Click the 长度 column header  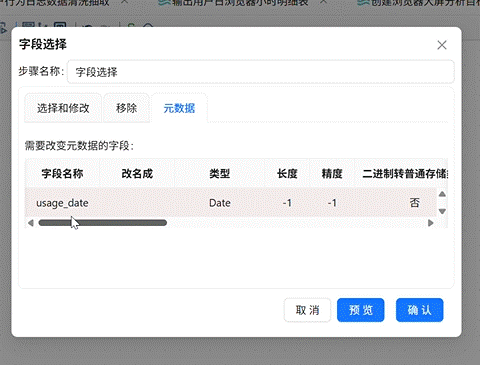tap(287, 173)
